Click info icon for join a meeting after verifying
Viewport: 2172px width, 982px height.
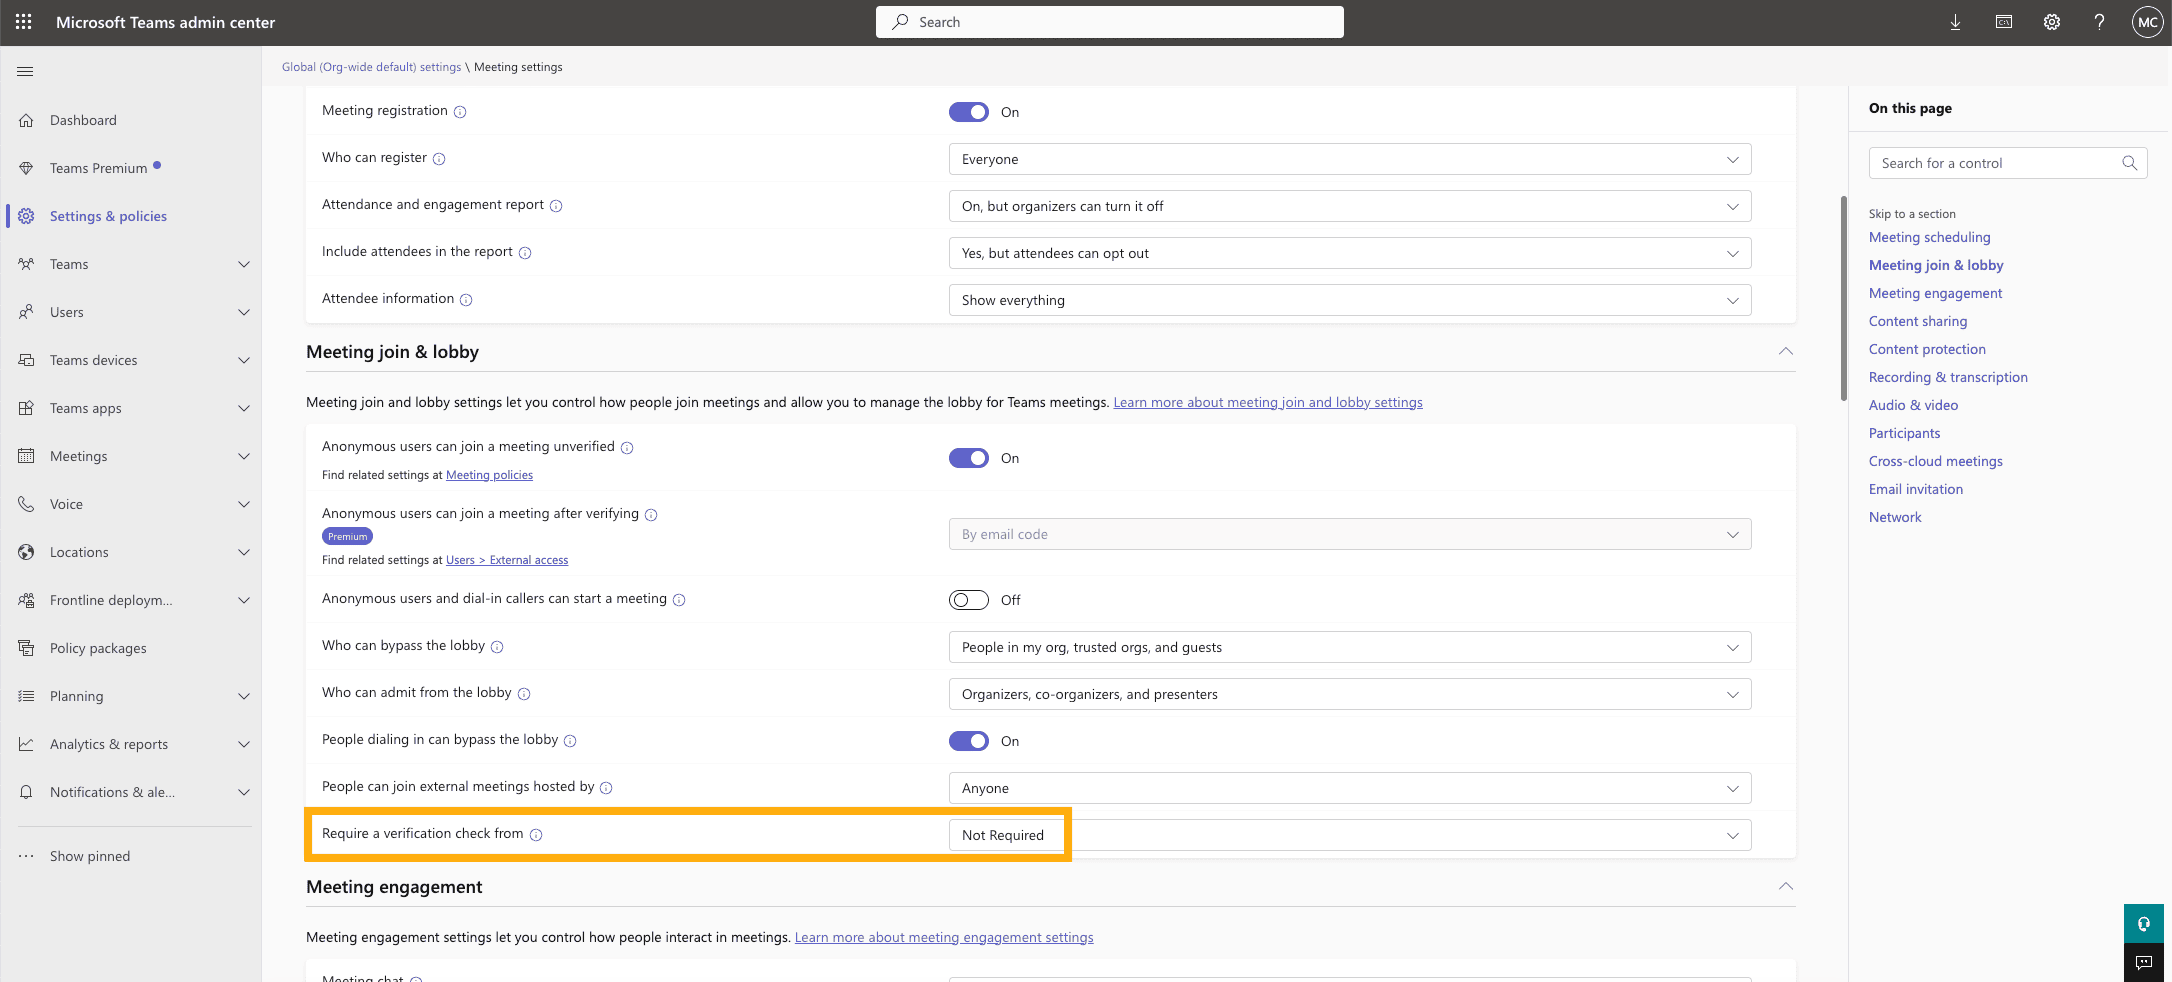(651, 515)
